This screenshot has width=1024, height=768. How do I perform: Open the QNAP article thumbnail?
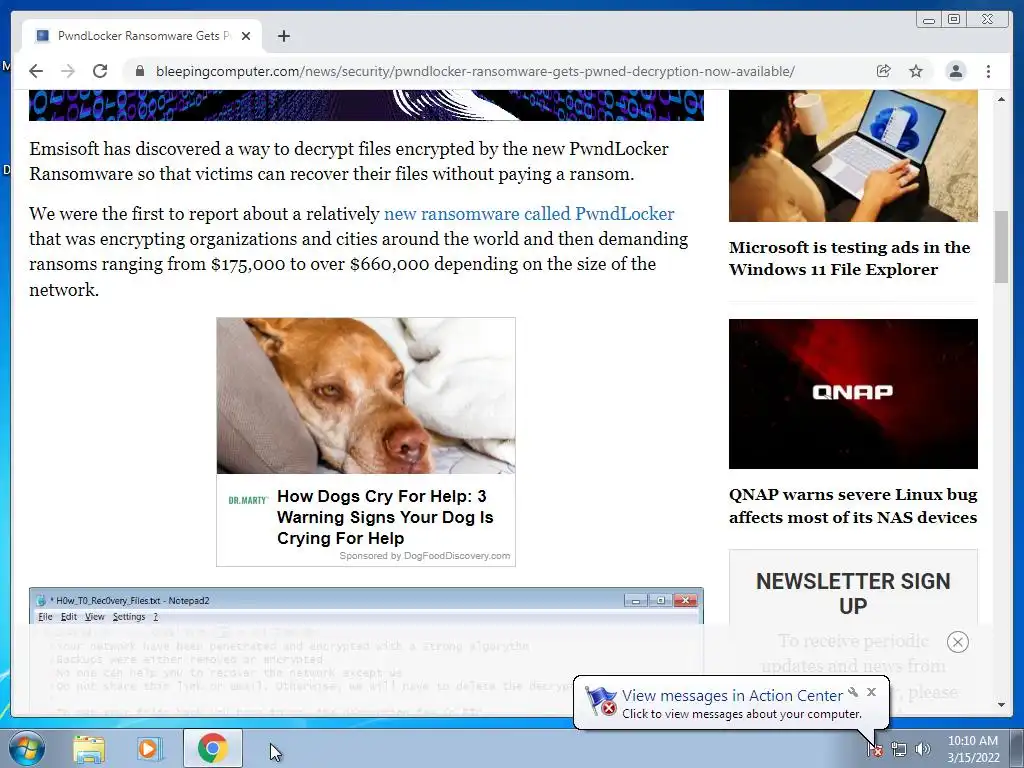coord(853,394)
